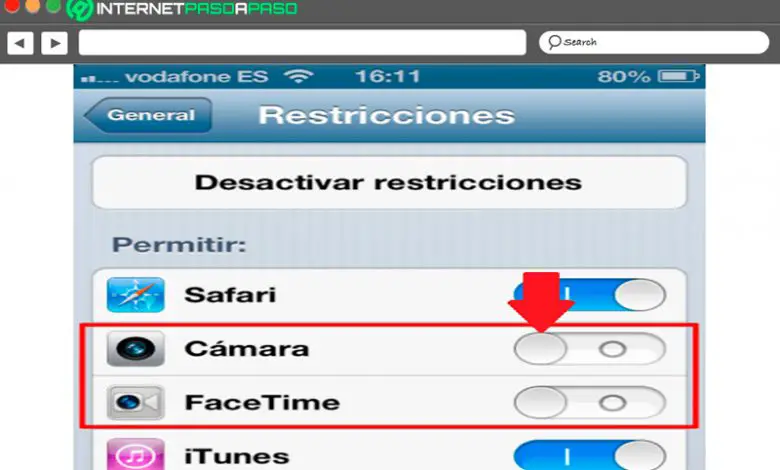Enable the Cámara switch
The width and height of the screenshot is (780, 470).
[x=590, y=349]
